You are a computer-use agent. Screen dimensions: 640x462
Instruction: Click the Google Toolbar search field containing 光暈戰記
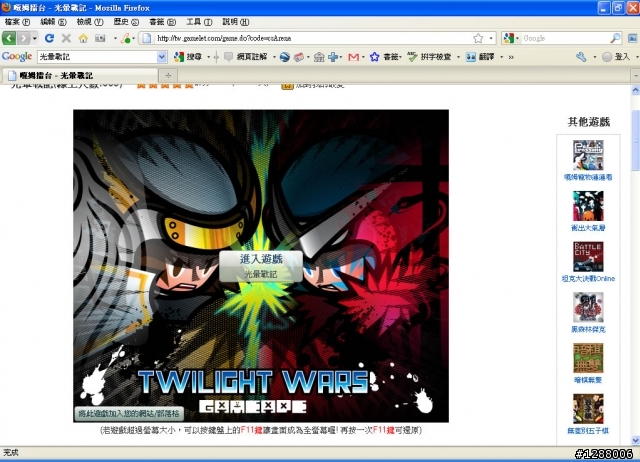[x=97, y=57]
